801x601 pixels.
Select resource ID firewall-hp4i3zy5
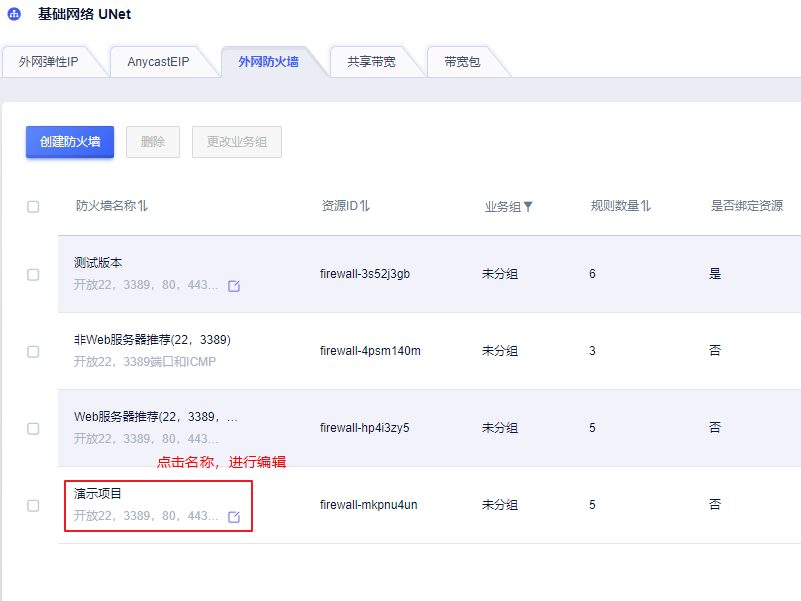[x=365, y=428]
